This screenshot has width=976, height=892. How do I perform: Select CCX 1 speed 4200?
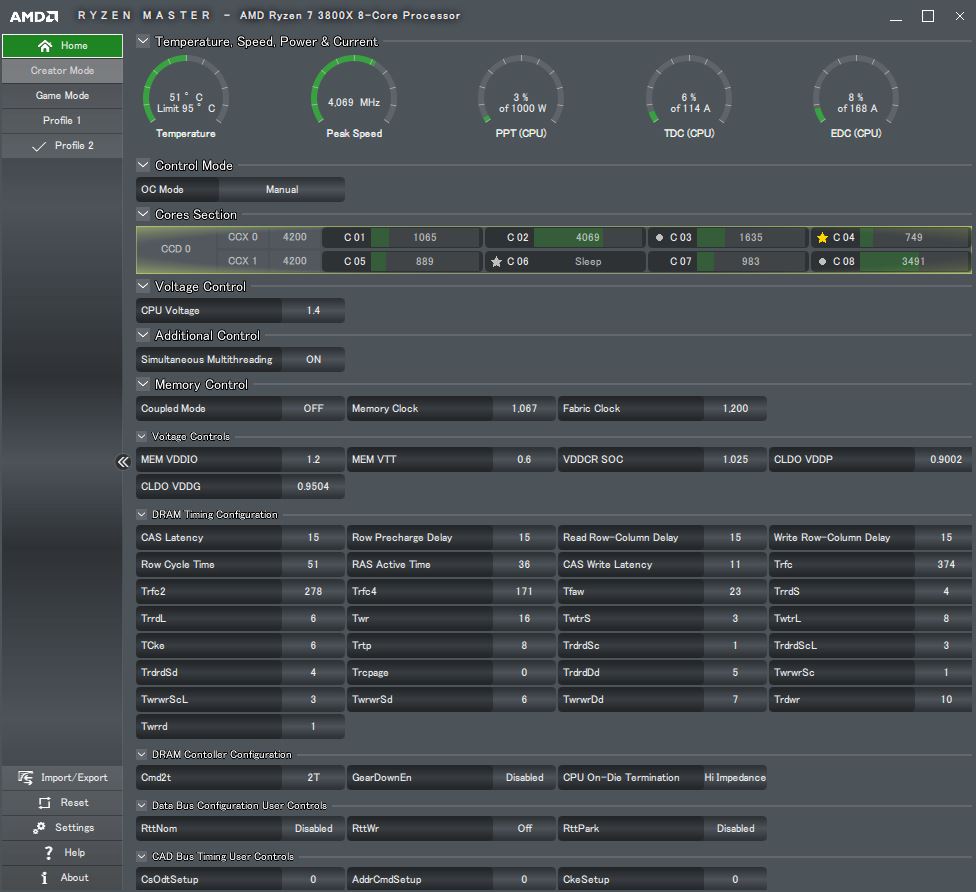point(294,261)
